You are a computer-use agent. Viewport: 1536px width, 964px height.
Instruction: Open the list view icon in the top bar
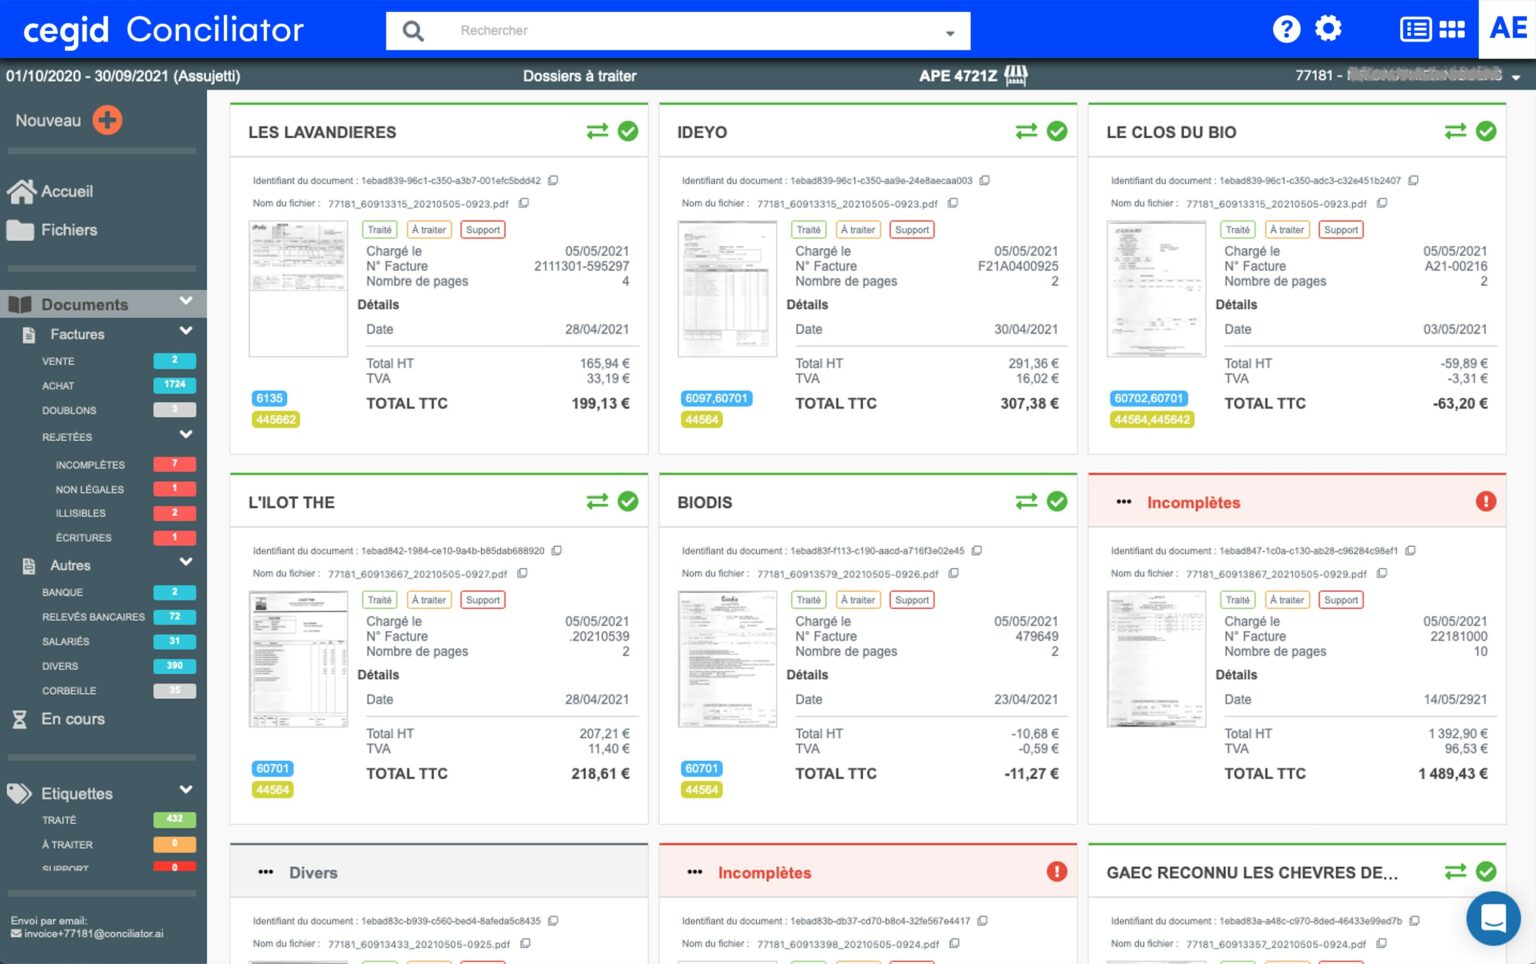pos(1416,29)
